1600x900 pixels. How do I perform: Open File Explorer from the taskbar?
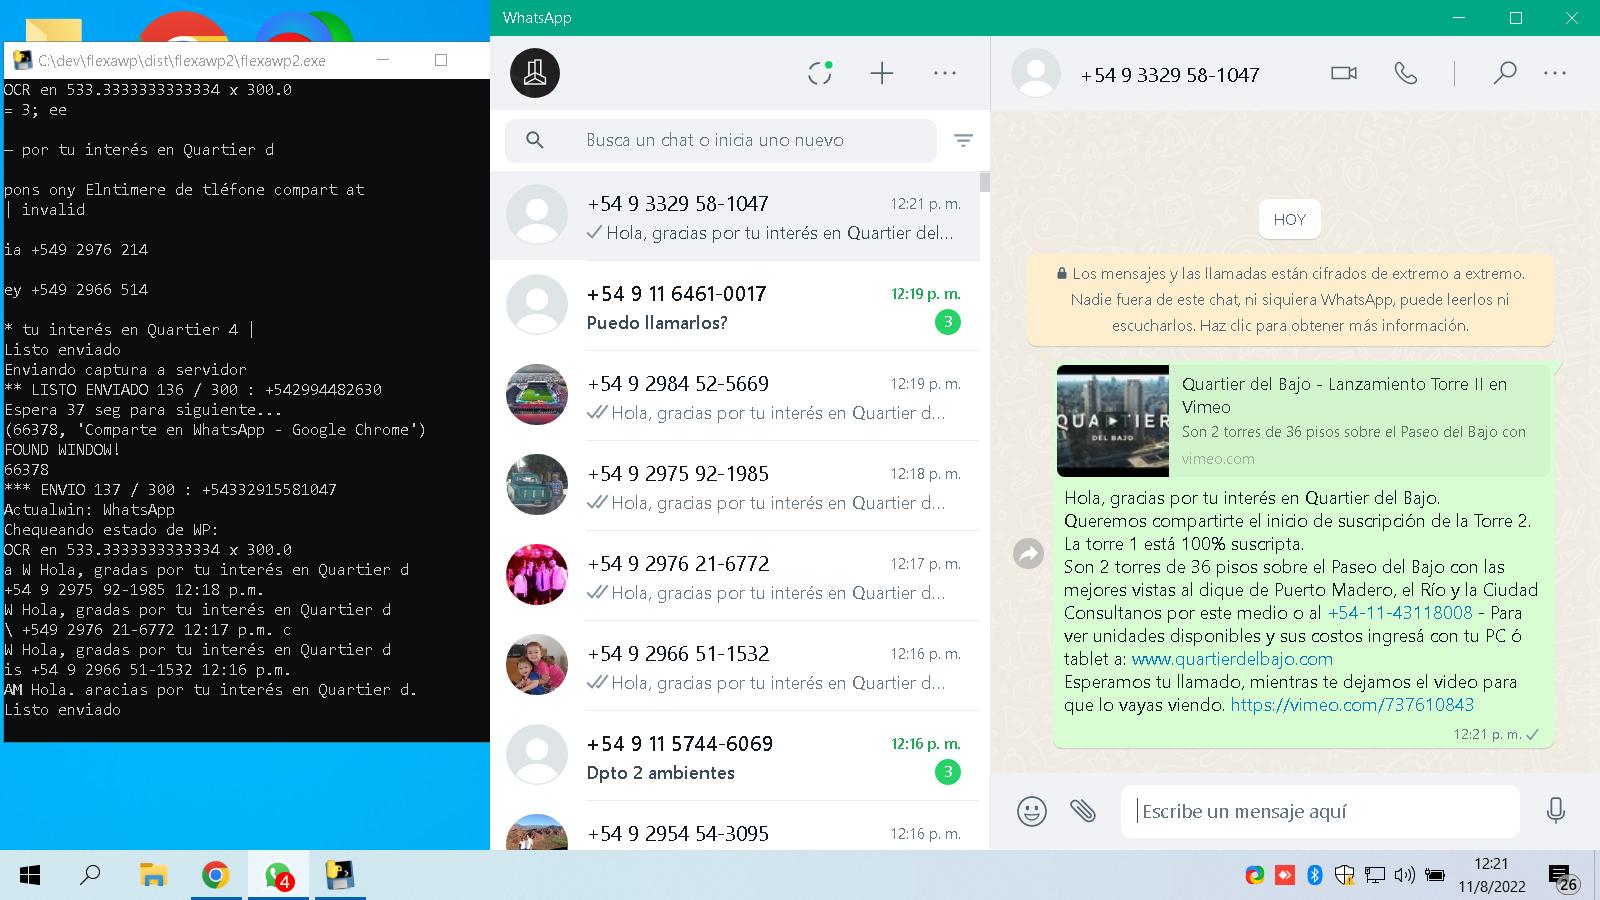[153, 876]
